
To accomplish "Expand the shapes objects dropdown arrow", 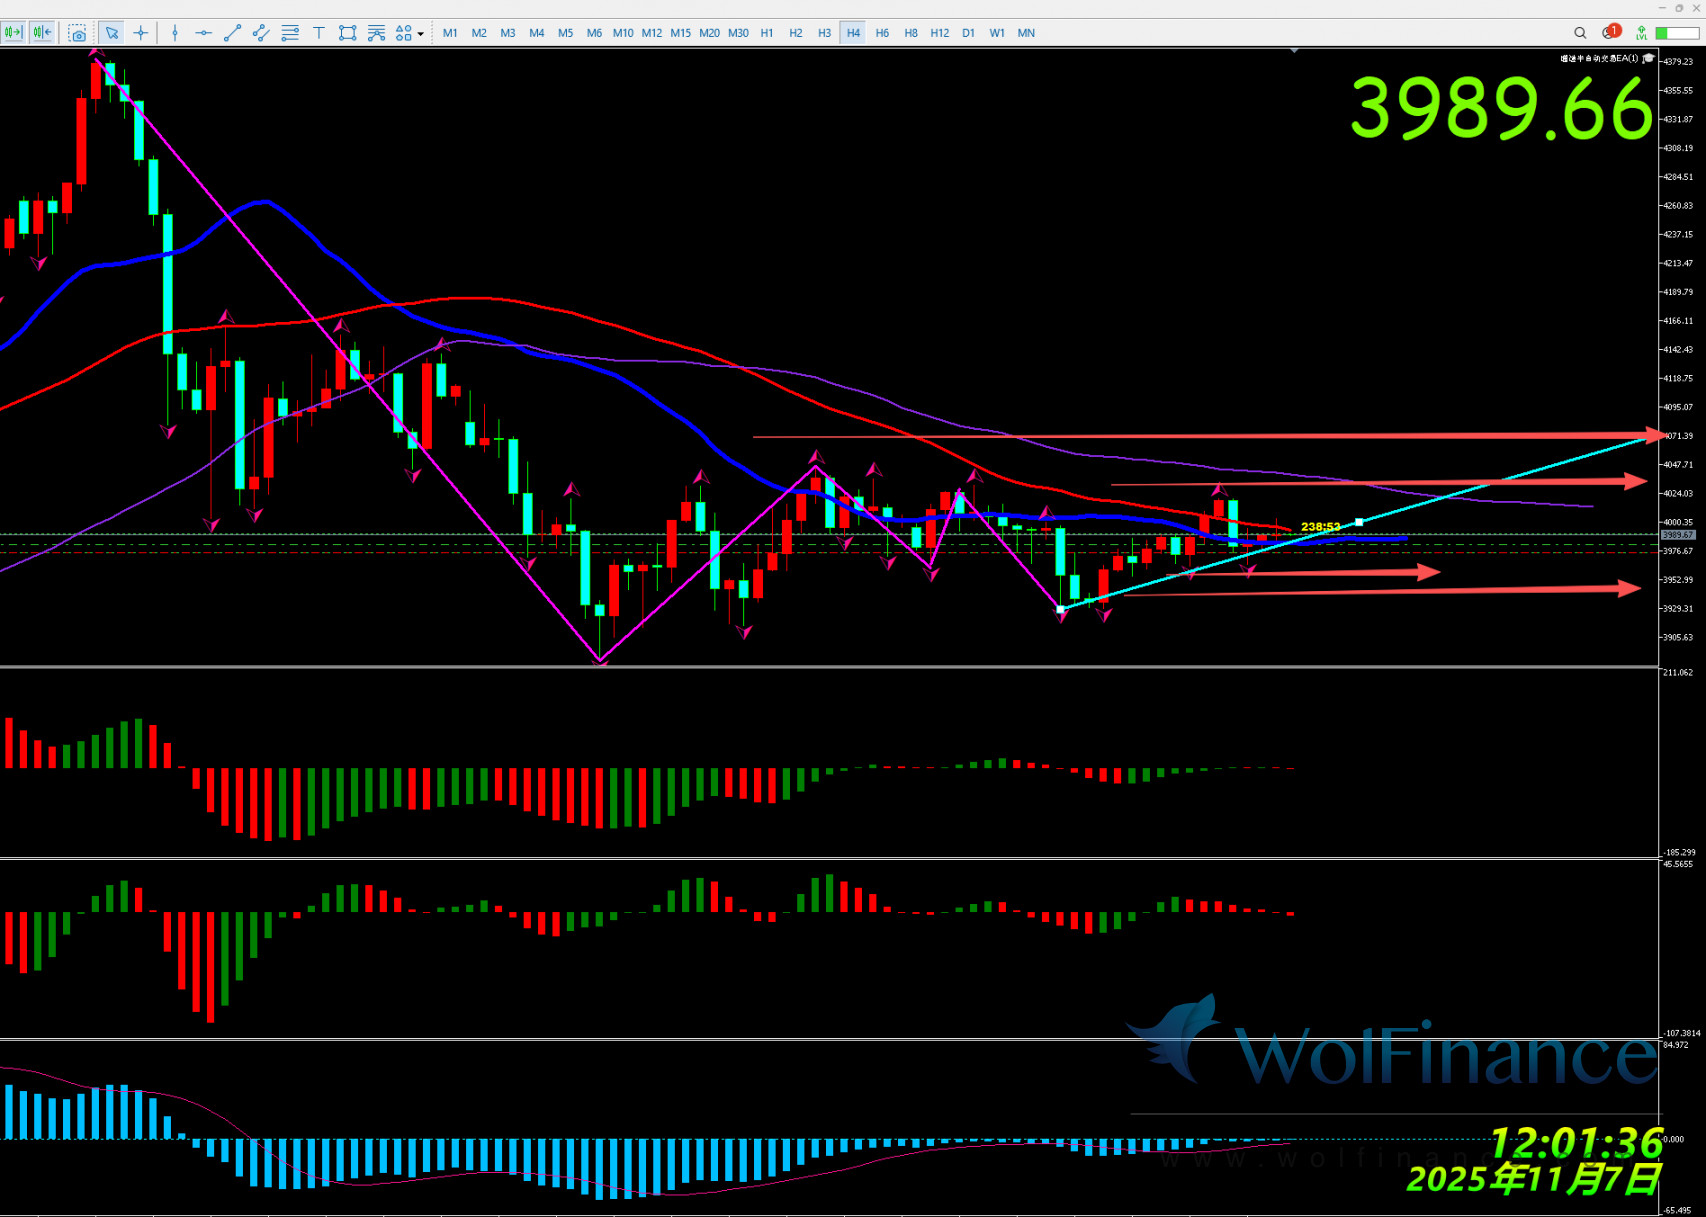I will (x=421, y=34).
